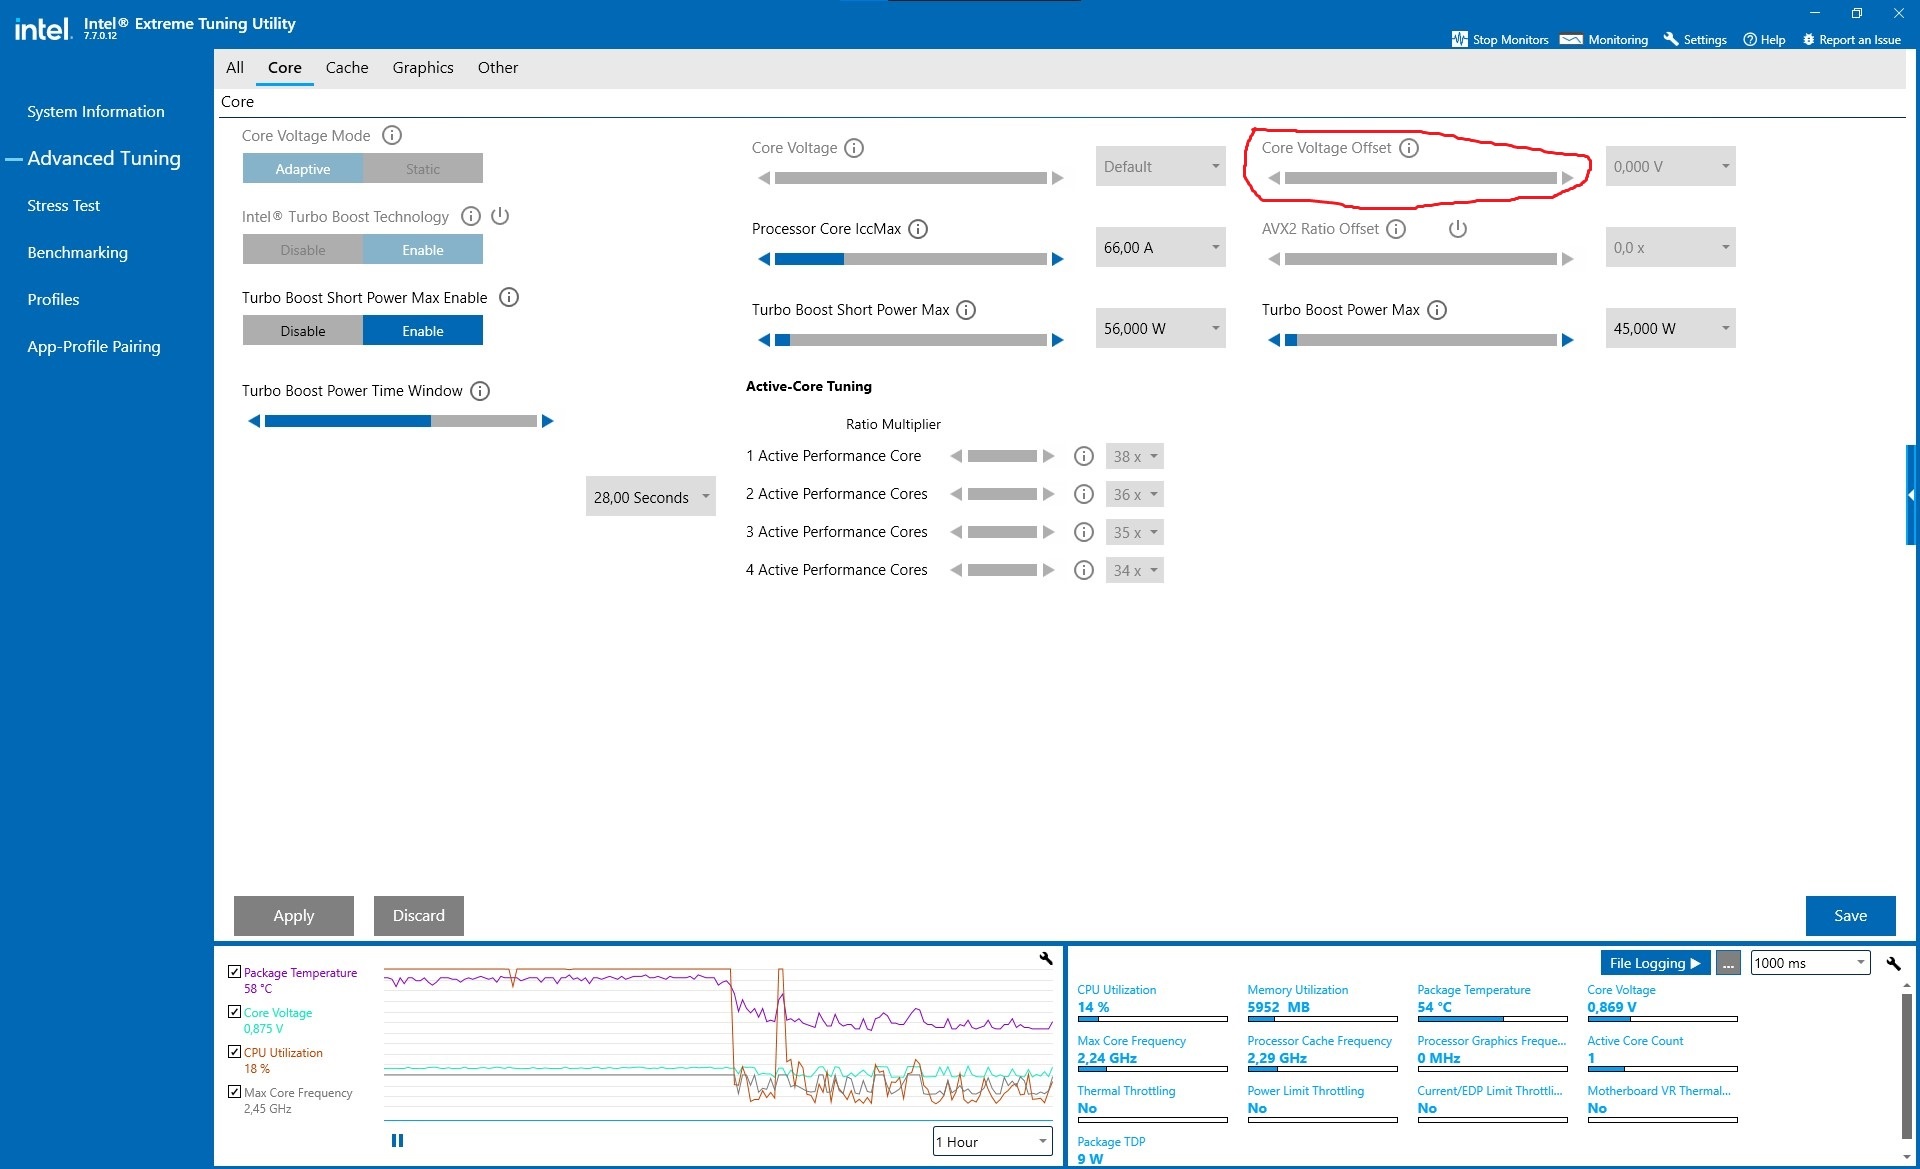
Task: Click the Core Voltage Mode info icon
Action: tap(391, 135)
